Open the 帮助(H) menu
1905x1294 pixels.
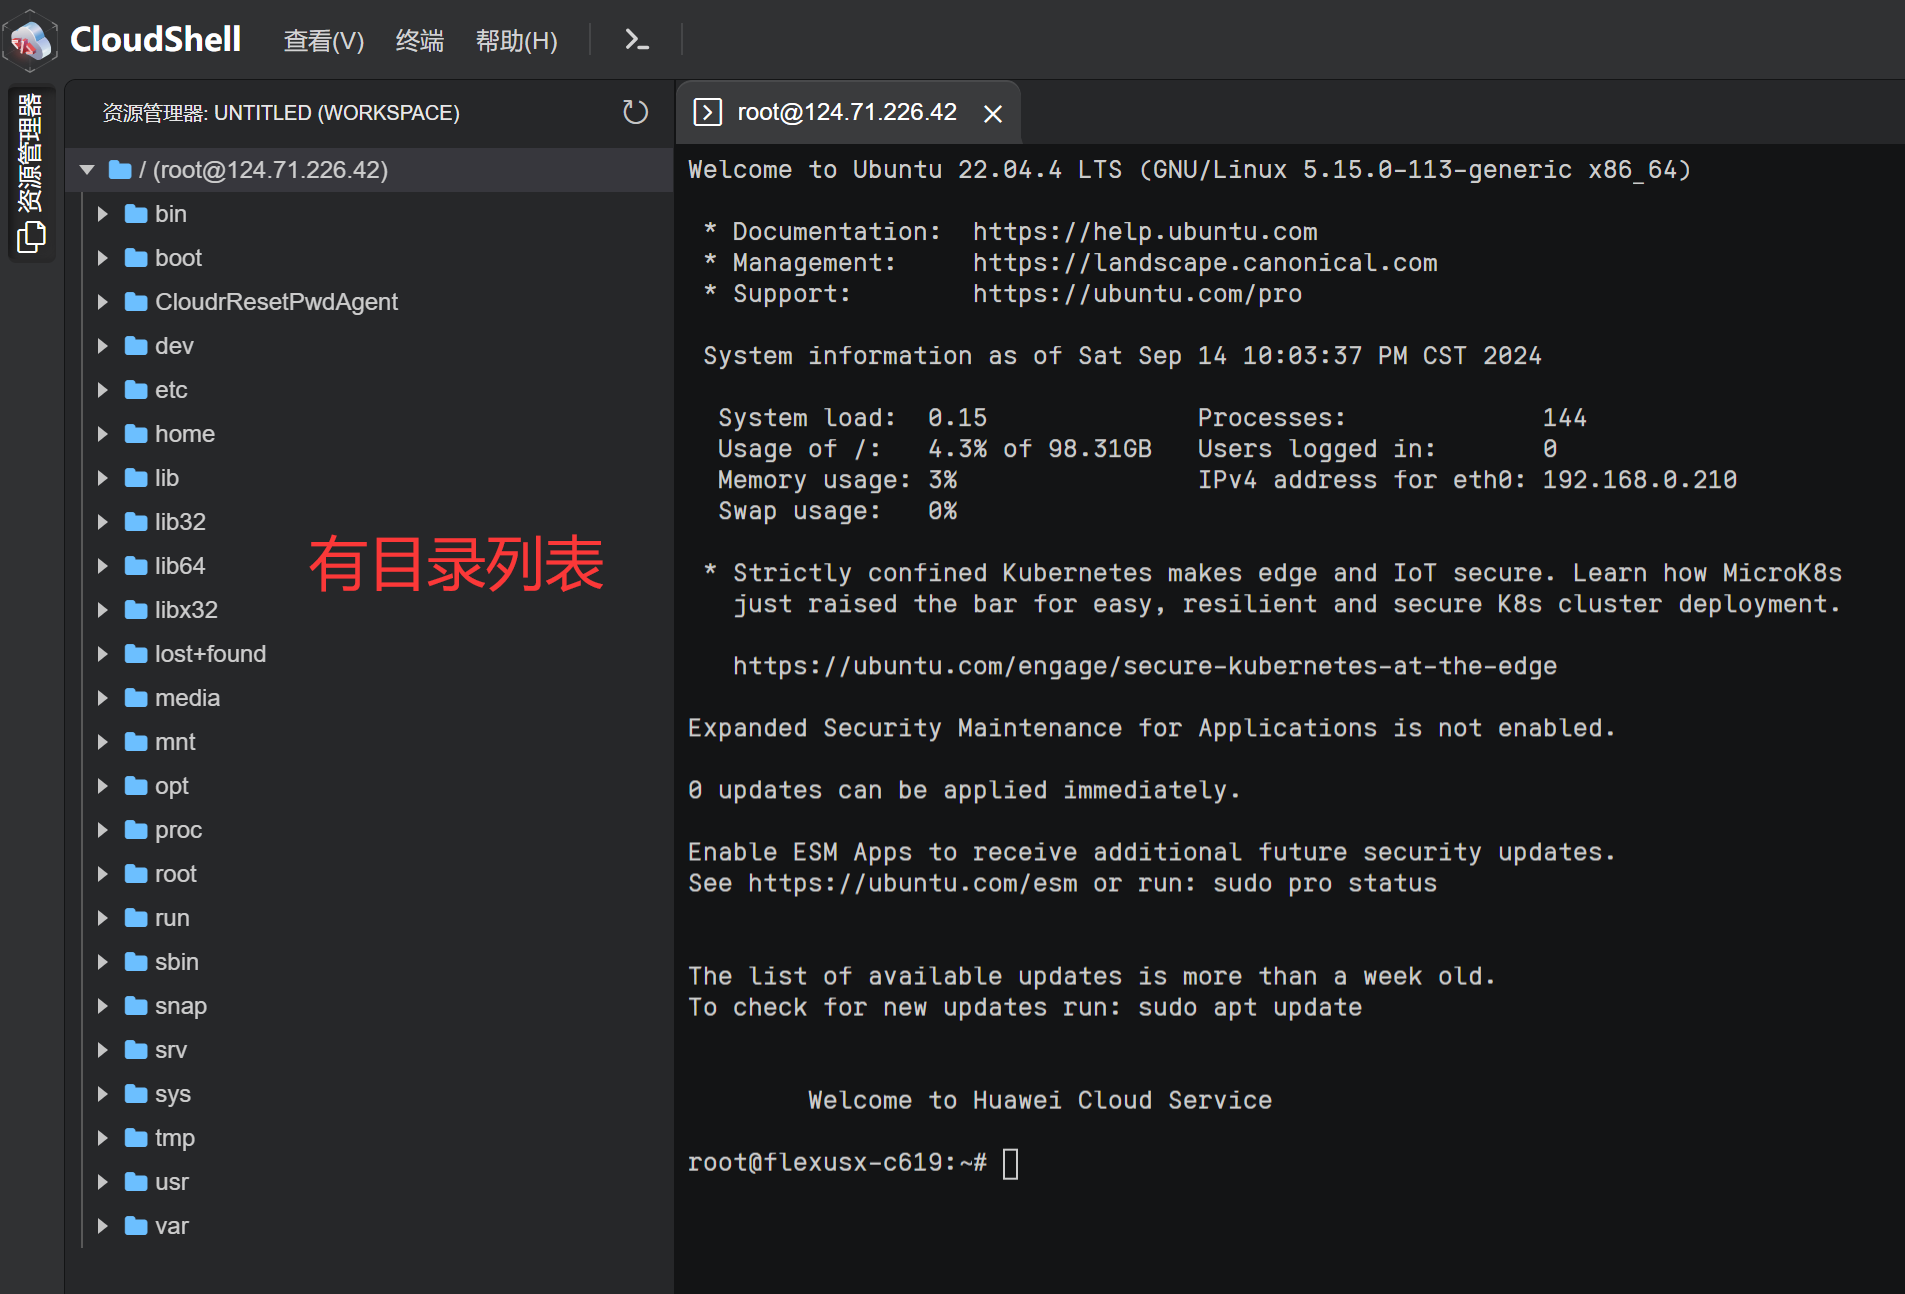point(516,41)
